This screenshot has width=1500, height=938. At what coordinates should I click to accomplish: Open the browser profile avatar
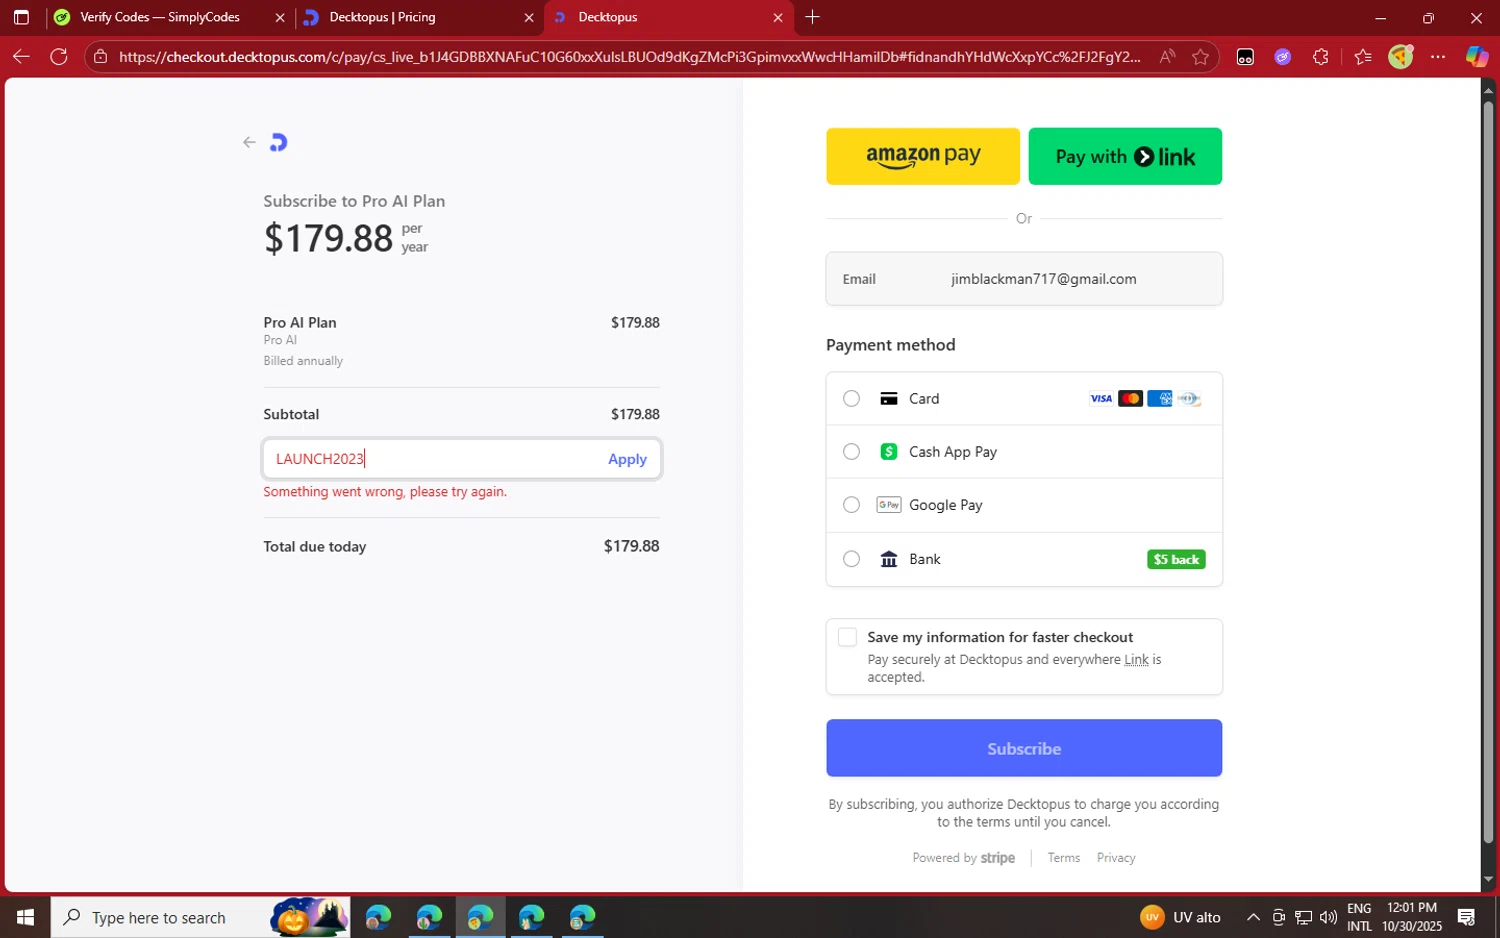coord(1401,57)
